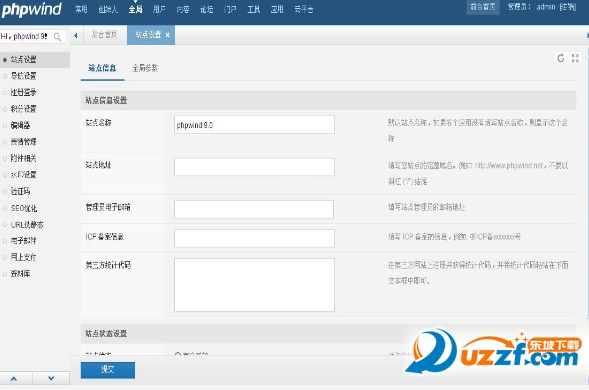Click the refresh icon at top right
The height and width of the screenshot is (390, 589).
point(560,58)
